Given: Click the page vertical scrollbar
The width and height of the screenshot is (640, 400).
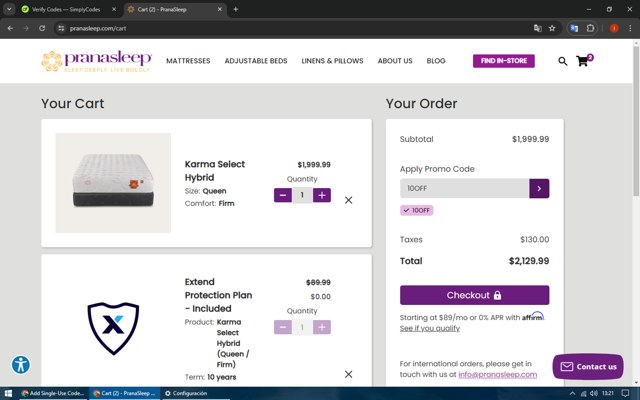Looking at the screenshot, I should point(636,122).
